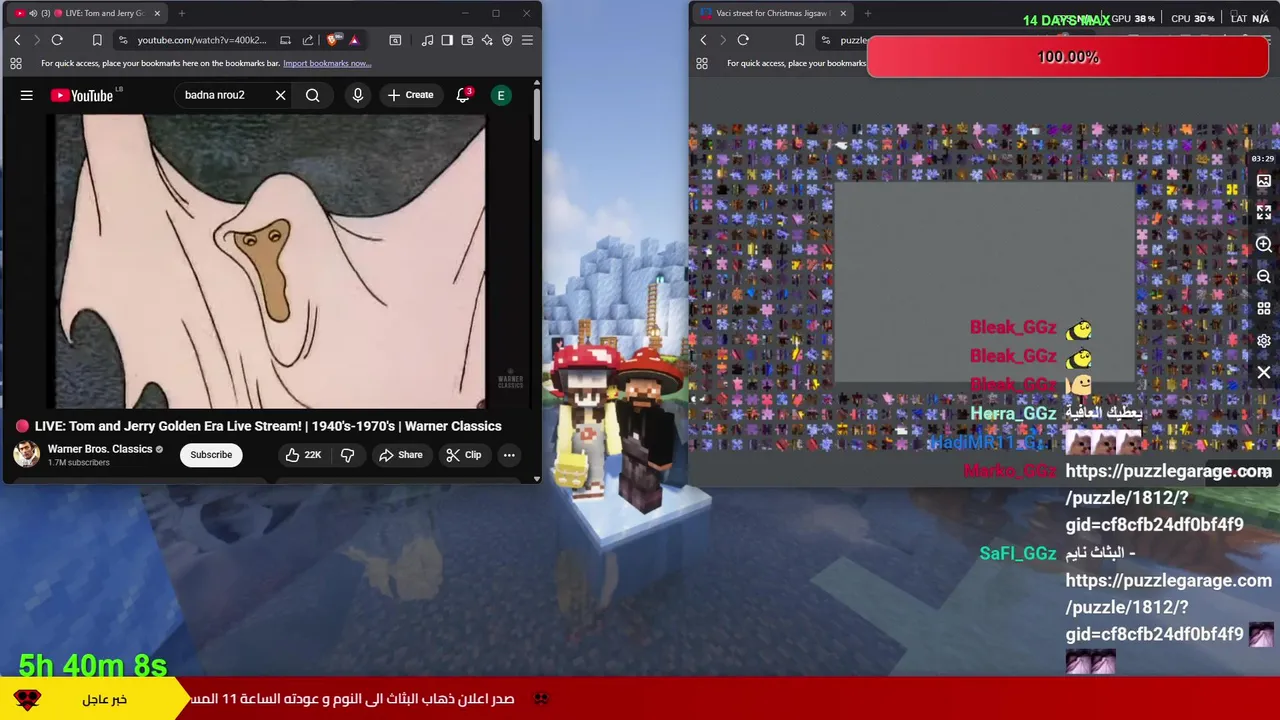Screen dimensions: 1280x720
Task: Open the puzzle settings gear
Action: pyautogui.click(x=1264, y=341)
